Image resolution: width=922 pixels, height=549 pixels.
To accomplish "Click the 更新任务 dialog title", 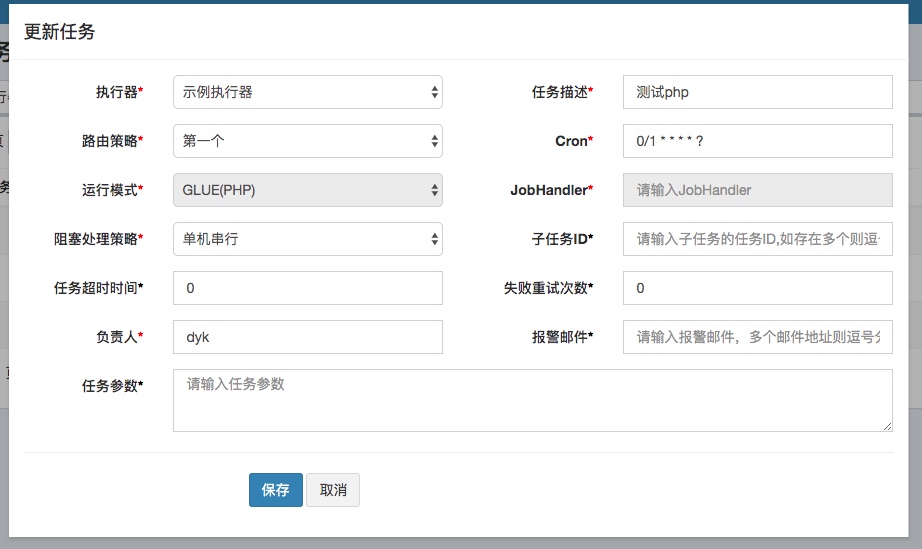I will click(x=60, y=32).
